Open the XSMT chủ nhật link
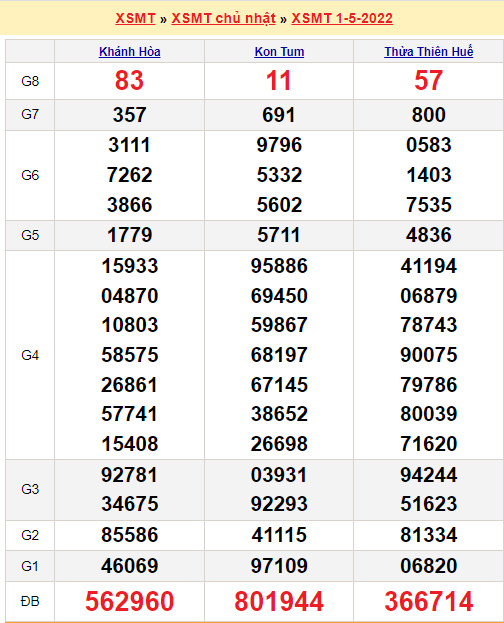Image resolution: width=504 pixels, height=623 pixels. point(223,18)
